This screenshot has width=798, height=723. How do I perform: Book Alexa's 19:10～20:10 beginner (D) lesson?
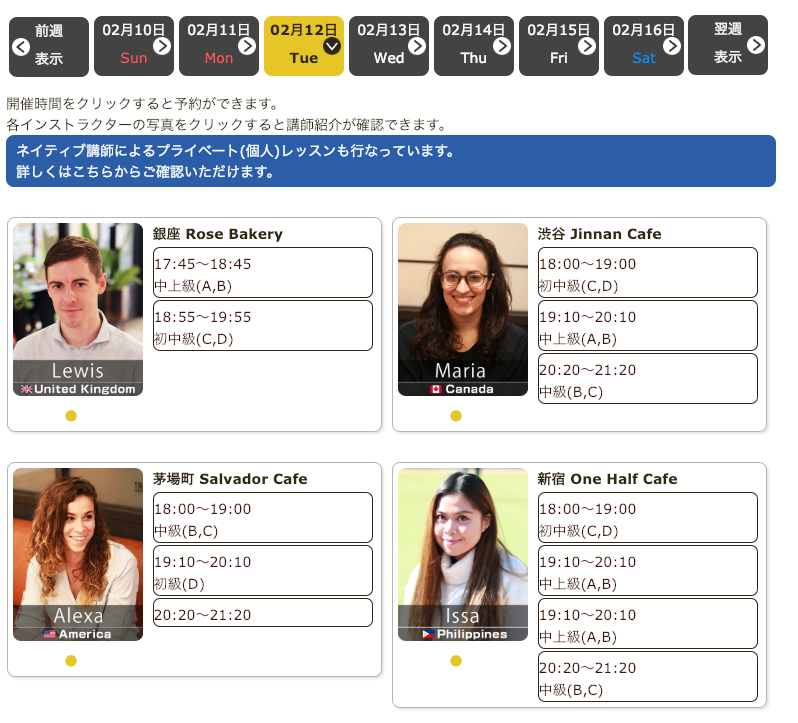(262, 571)
